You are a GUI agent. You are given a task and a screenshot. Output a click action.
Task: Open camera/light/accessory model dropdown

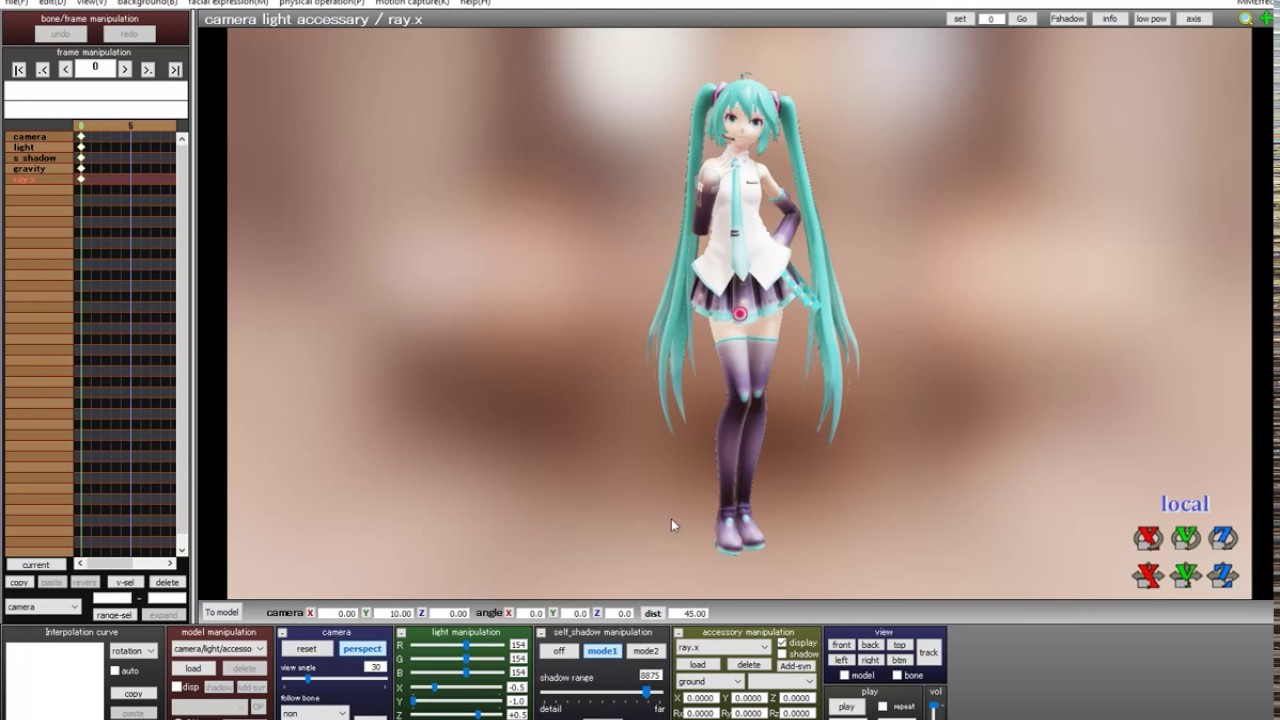pyautogui.click(x=219, y=649)
